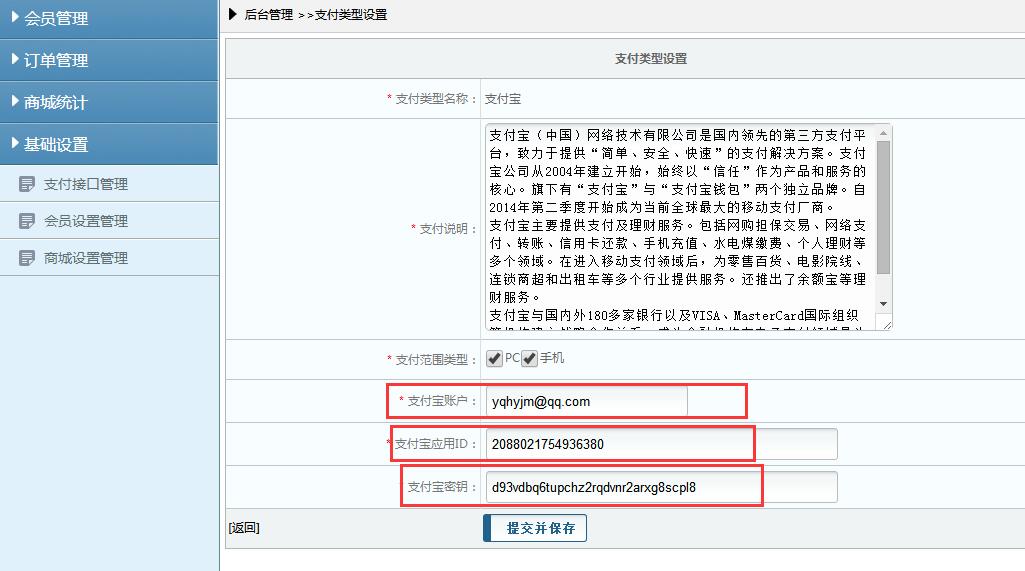This screenshot has width=1025, height=571.
Task: Focus the 支付宝账户 input field
Action: coord(586,401)
